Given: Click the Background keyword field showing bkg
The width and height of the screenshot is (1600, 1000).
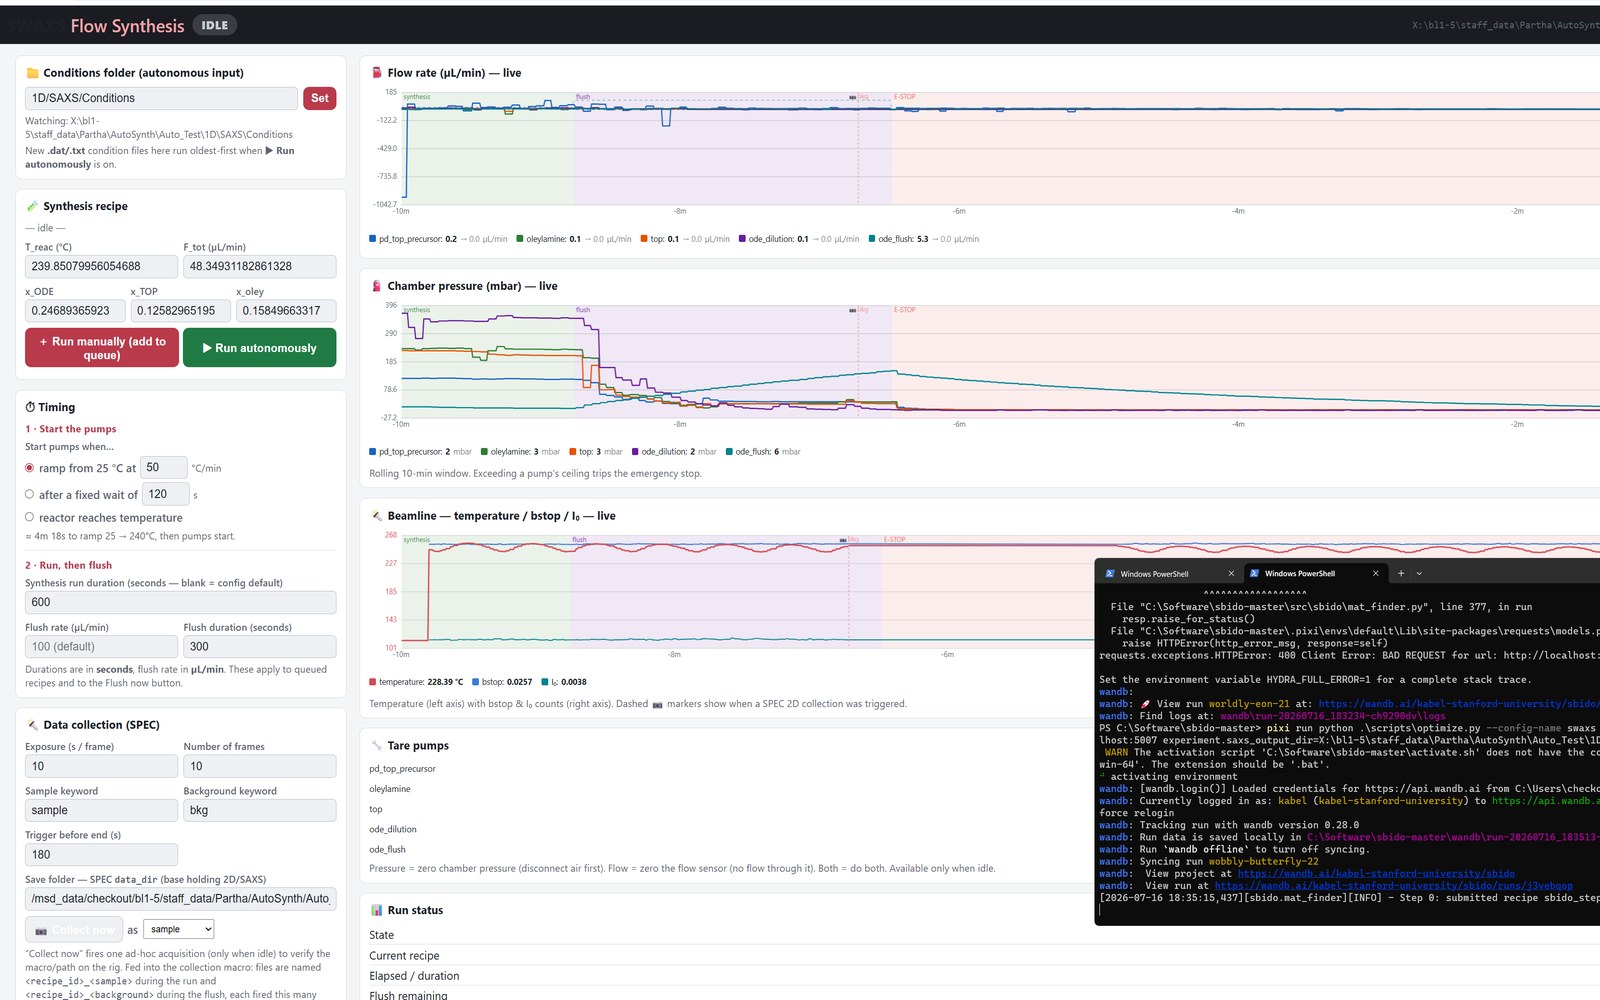Looking at the screenshot, I should point(260,810).
